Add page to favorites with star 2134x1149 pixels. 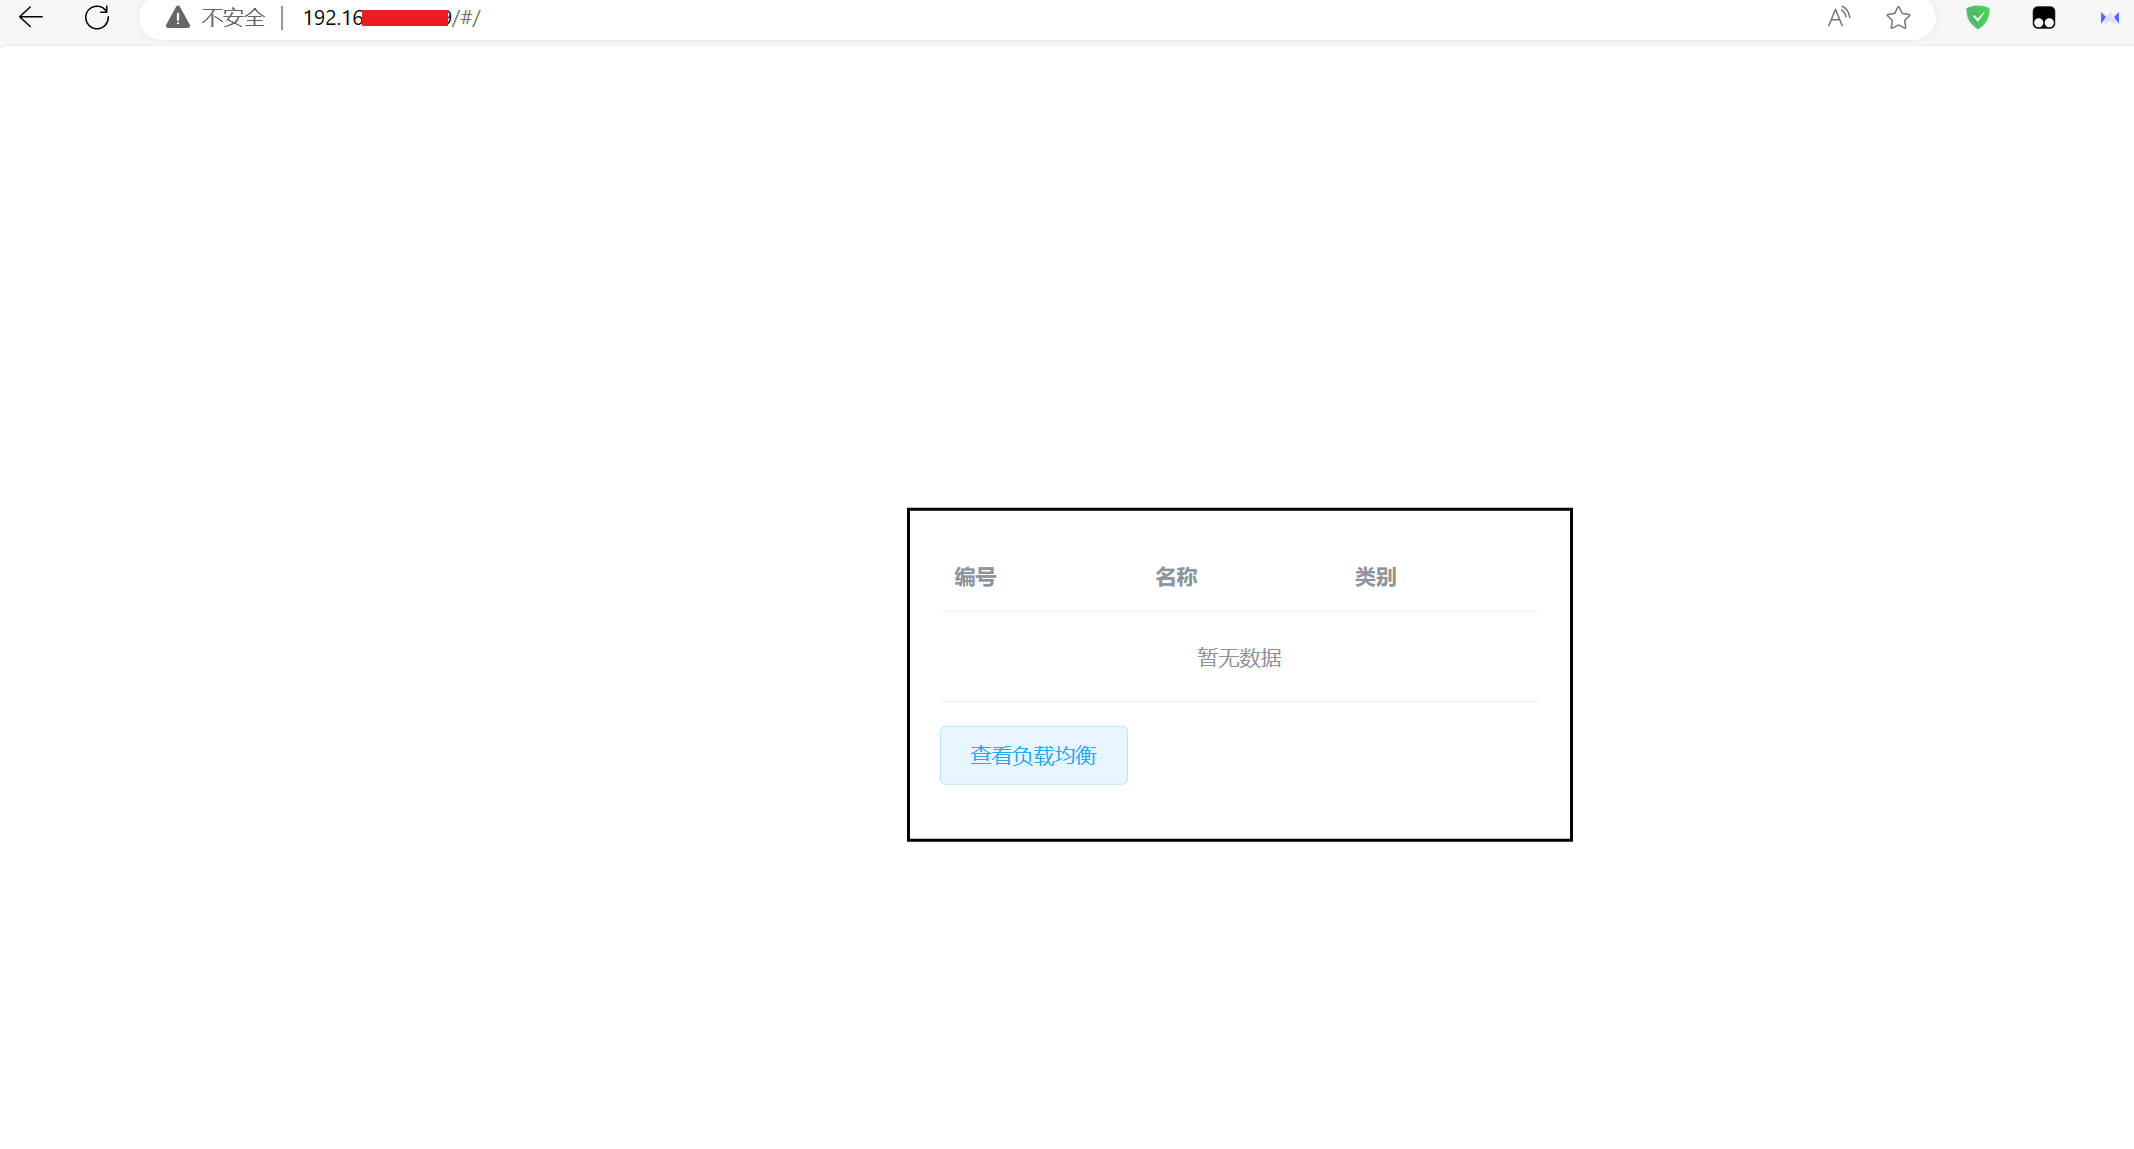[x=1898, y=17]
